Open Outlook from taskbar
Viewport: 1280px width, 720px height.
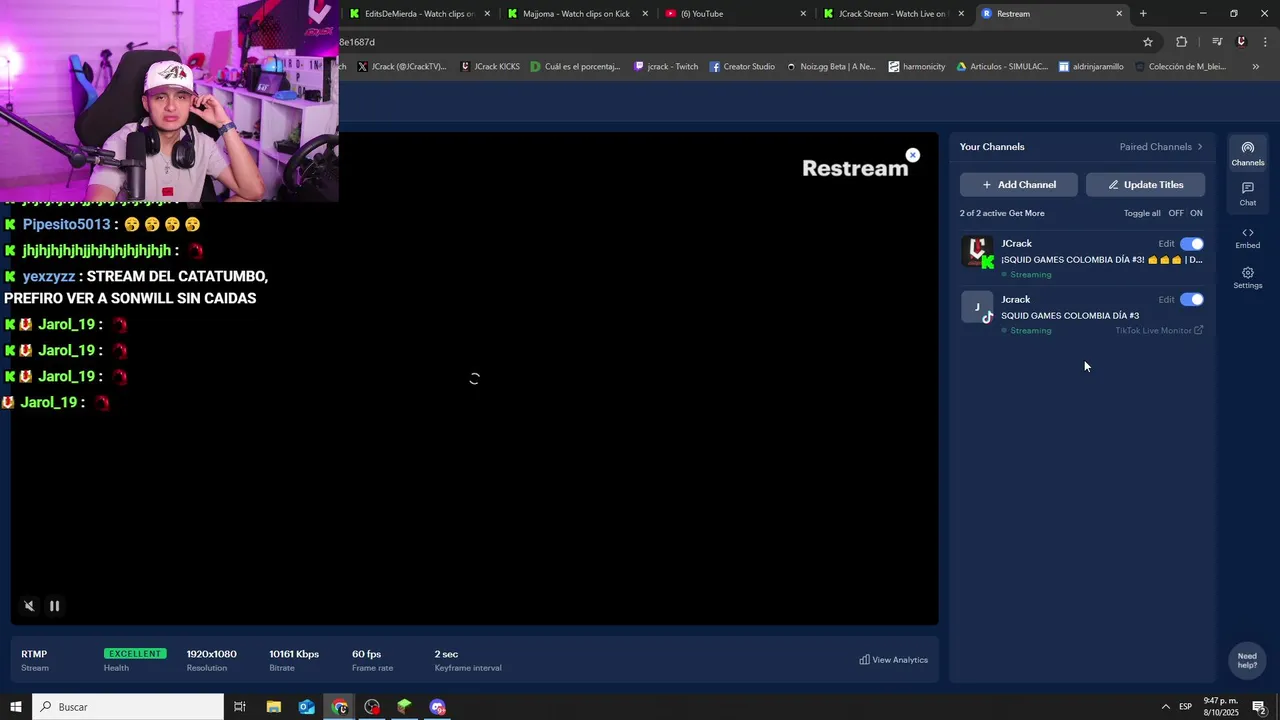pos(306,707)
